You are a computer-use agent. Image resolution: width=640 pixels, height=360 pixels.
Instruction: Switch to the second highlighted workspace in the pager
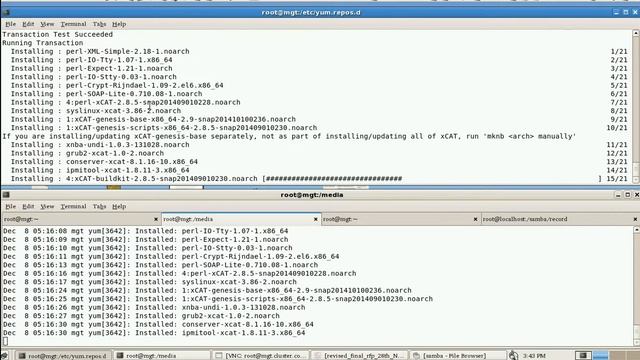(x=600, y=356)
